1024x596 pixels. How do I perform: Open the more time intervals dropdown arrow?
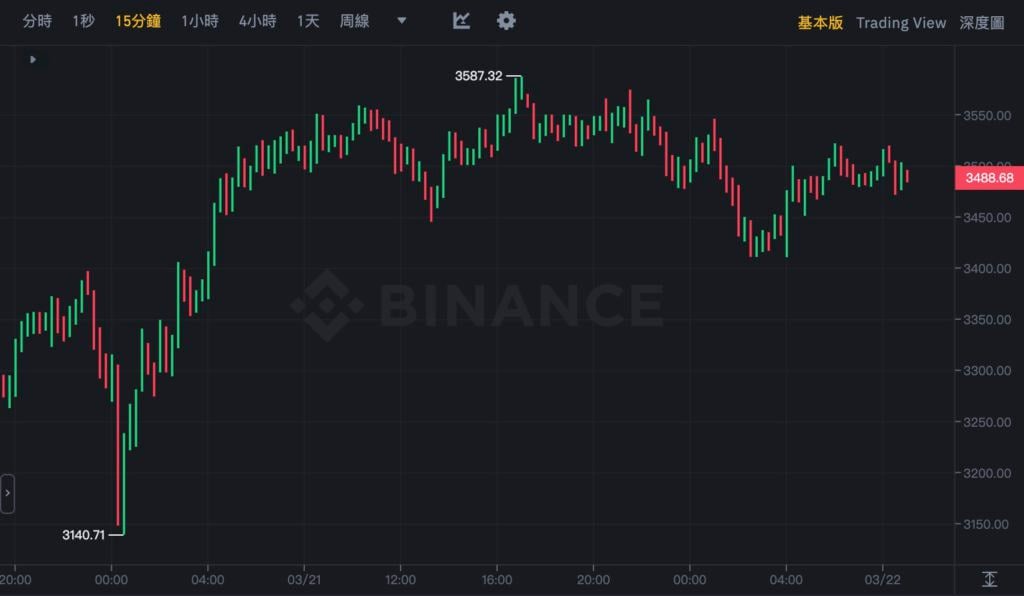coord(402,21)
